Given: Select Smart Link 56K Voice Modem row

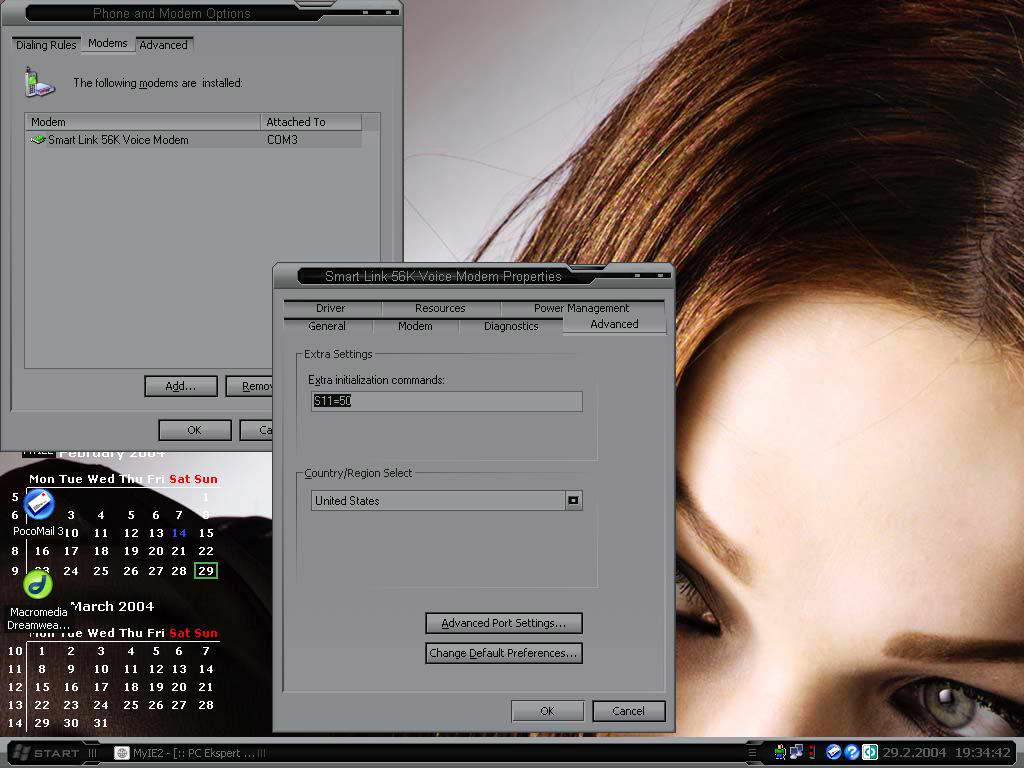Looking at the screenshot, I should [x=118, y=140].
